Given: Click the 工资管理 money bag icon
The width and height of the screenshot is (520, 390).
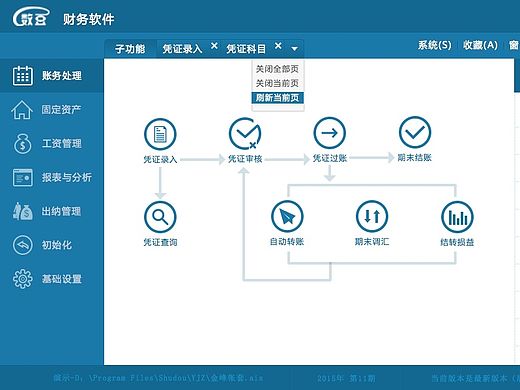Looking at the screenshot, I should coord(22,144).
